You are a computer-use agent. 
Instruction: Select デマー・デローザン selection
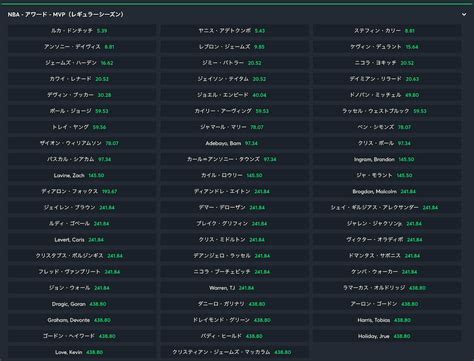pyautogui.click(x=234, y=207)
